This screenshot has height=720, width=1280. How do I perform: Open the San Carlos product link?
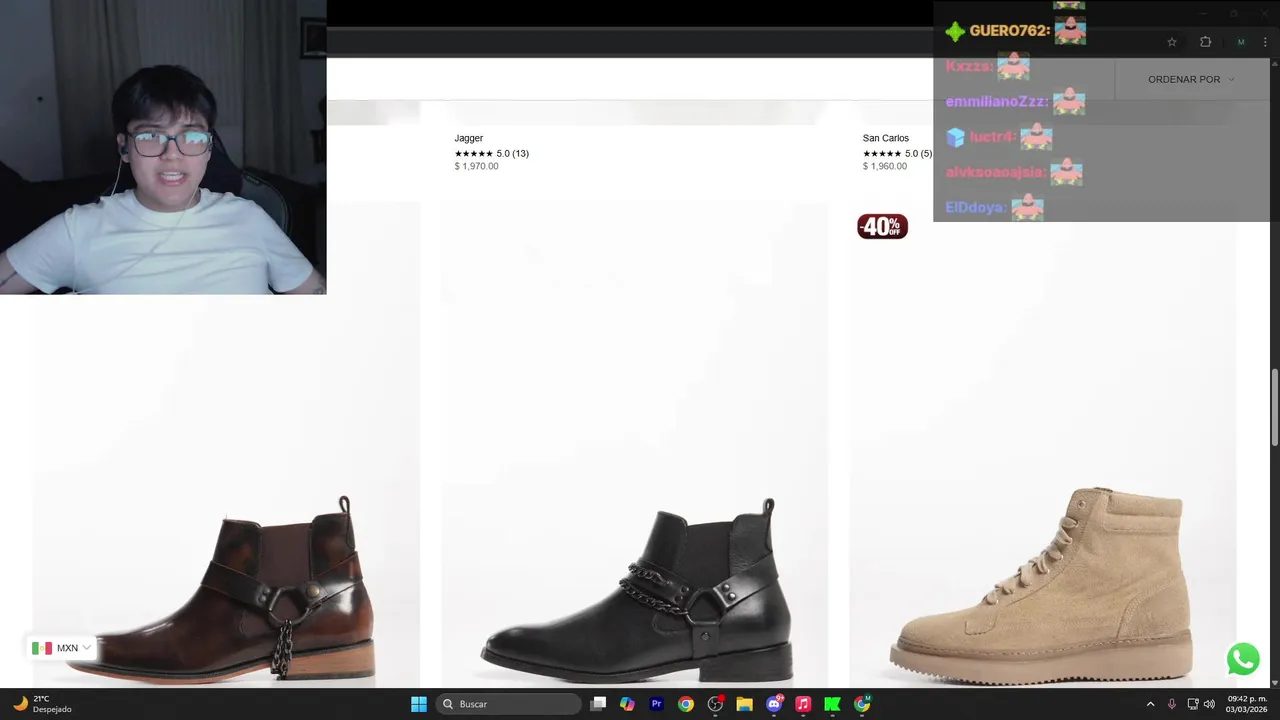[886, 138]
